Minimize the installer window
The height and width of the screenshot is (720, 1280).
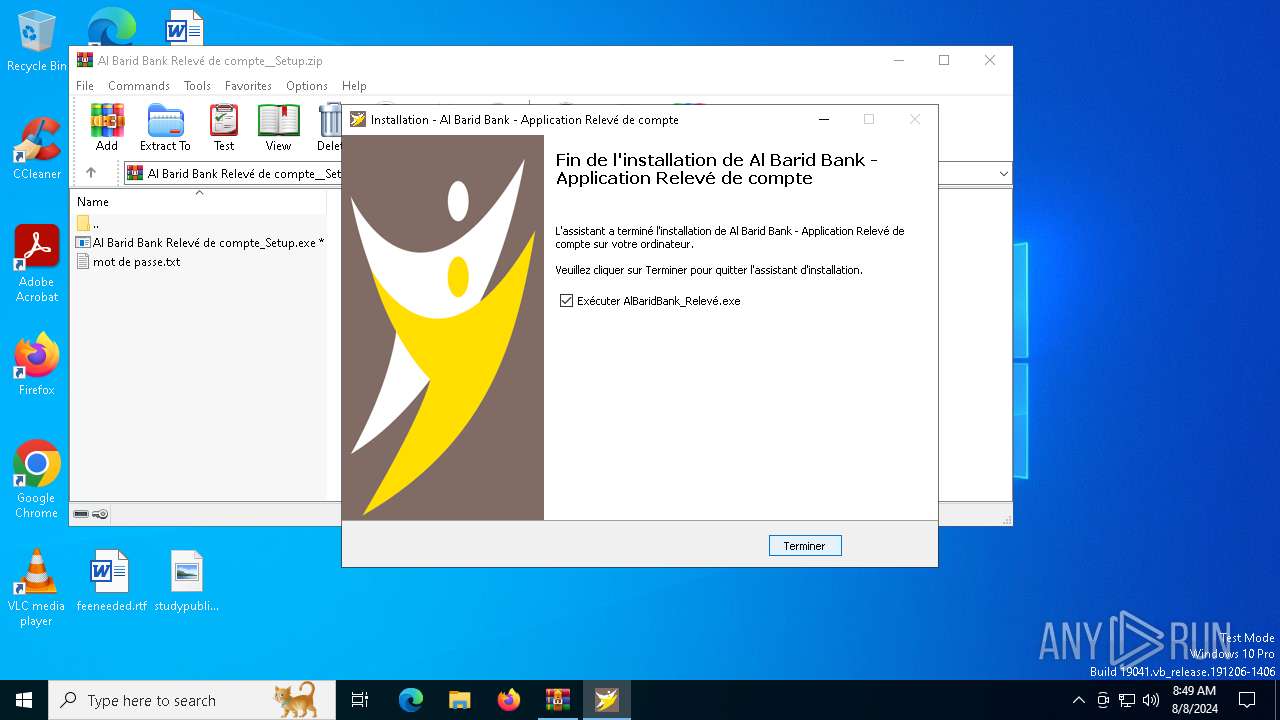tap(824, 119)
